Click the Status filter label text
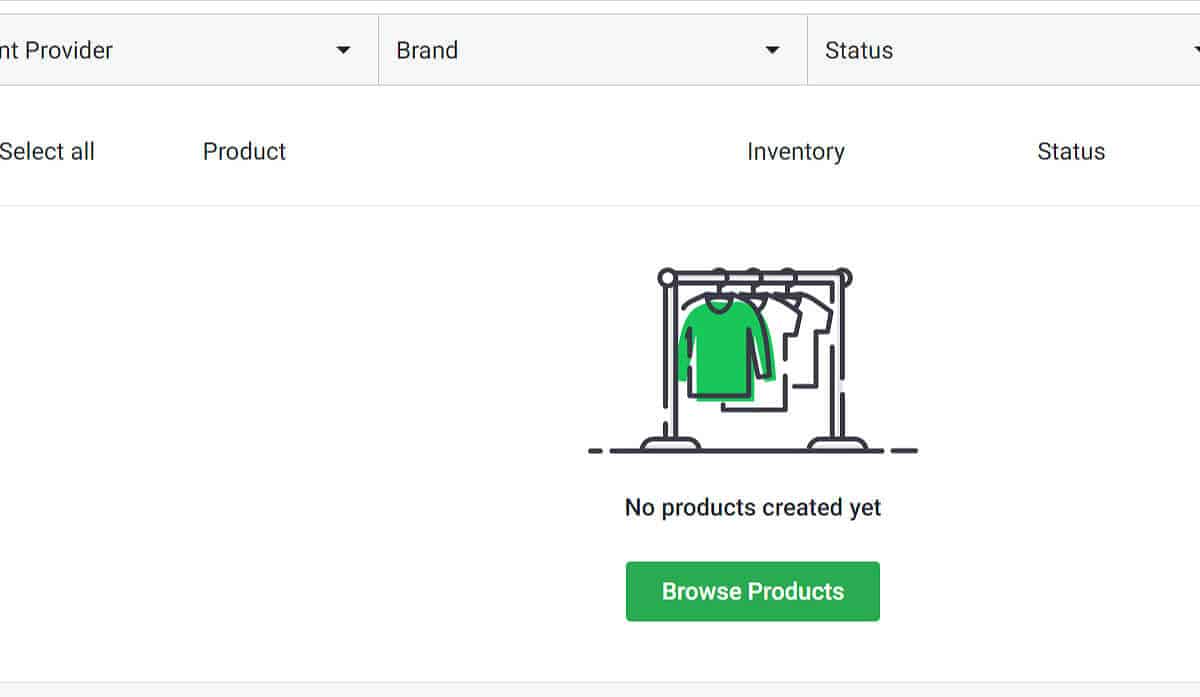1200x697 pixels. [859, 50]
